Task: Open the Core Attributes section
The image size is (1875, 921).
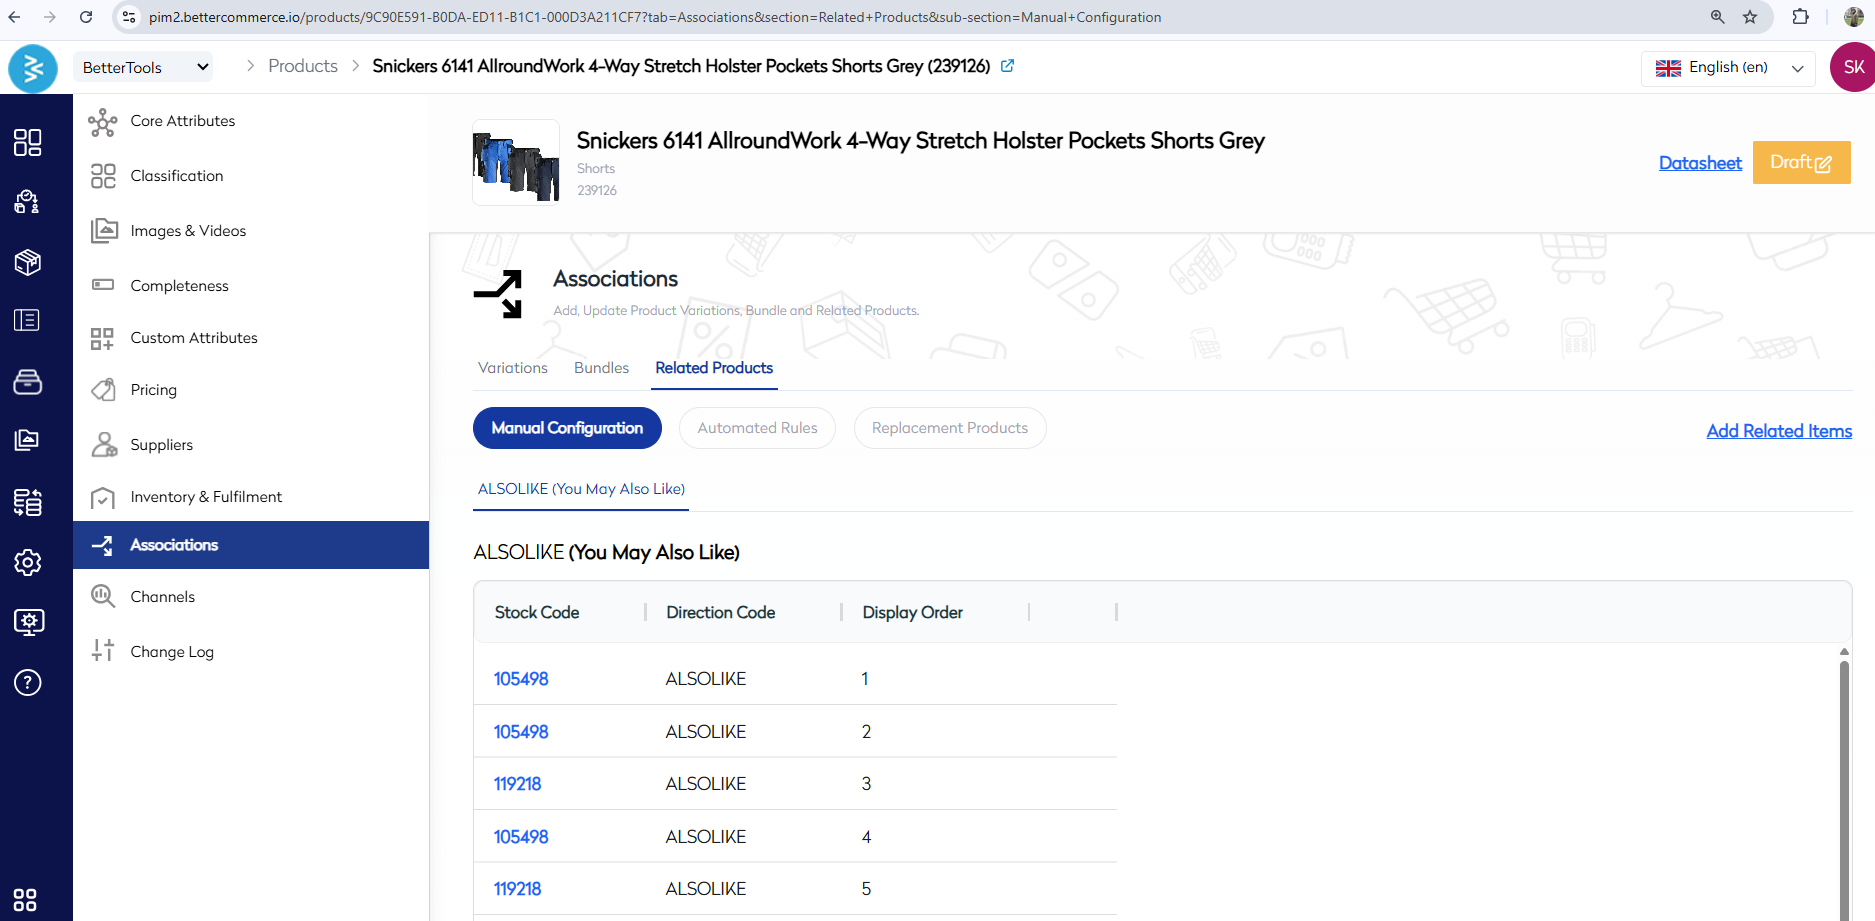Action: (x=182, y=121)
